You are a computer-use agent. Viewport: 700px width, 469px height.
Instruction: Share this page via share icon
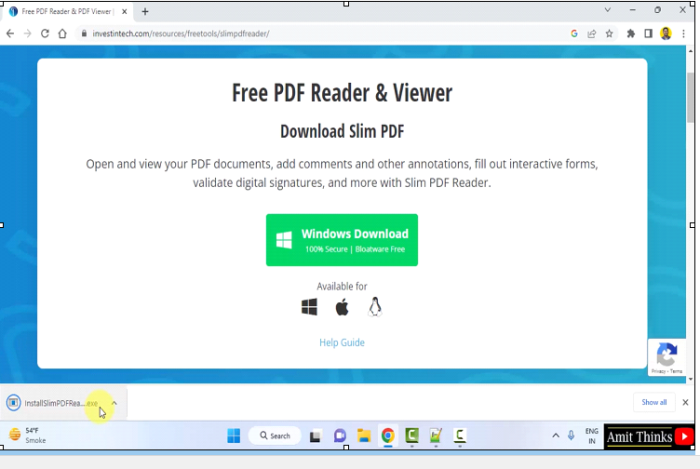[x=592, y=33]
